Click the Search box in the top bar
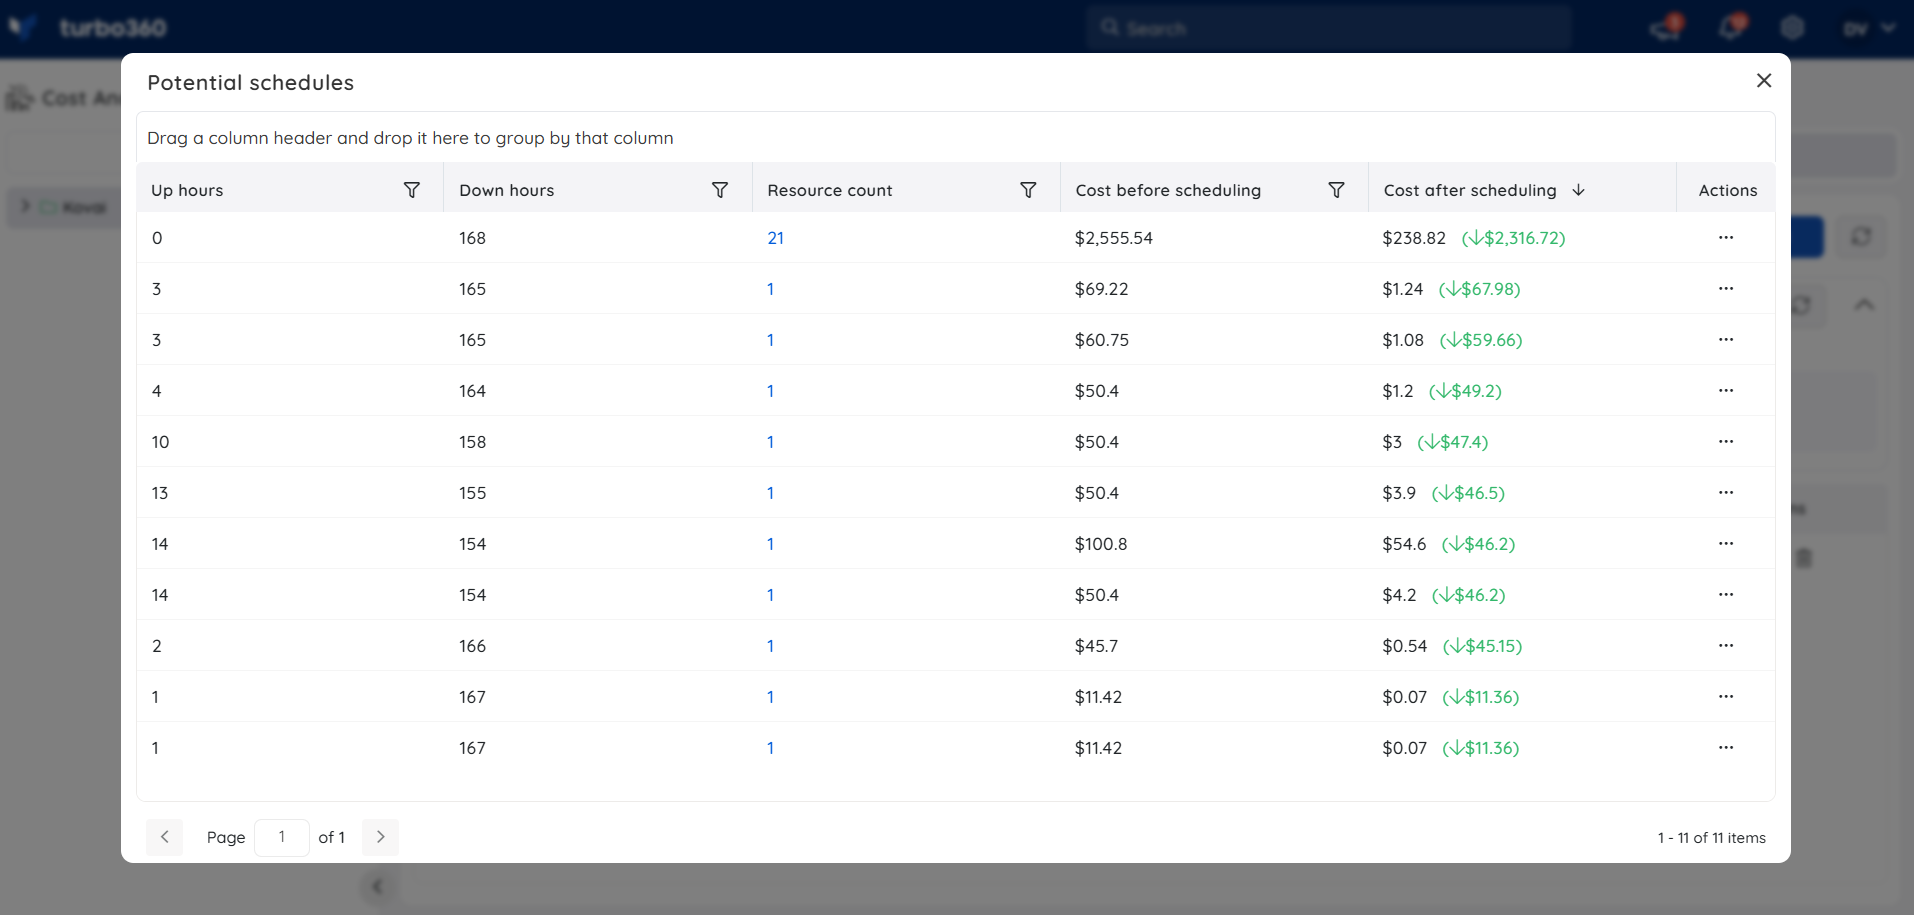The height and width of the screenshot is (915, 1914). tap(1330, 28)
